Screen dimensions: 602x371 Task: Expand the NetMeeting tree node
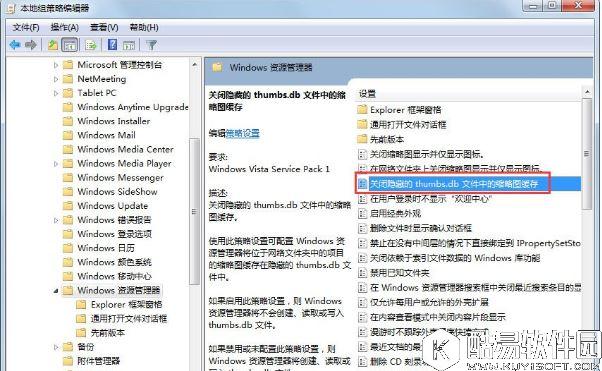point(56,79)
